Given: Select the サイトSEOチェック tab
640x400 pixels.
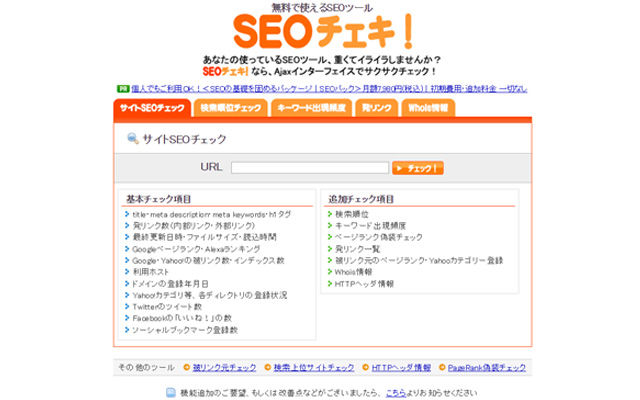Looking at the screenshot, I should (x=152, y=108).
